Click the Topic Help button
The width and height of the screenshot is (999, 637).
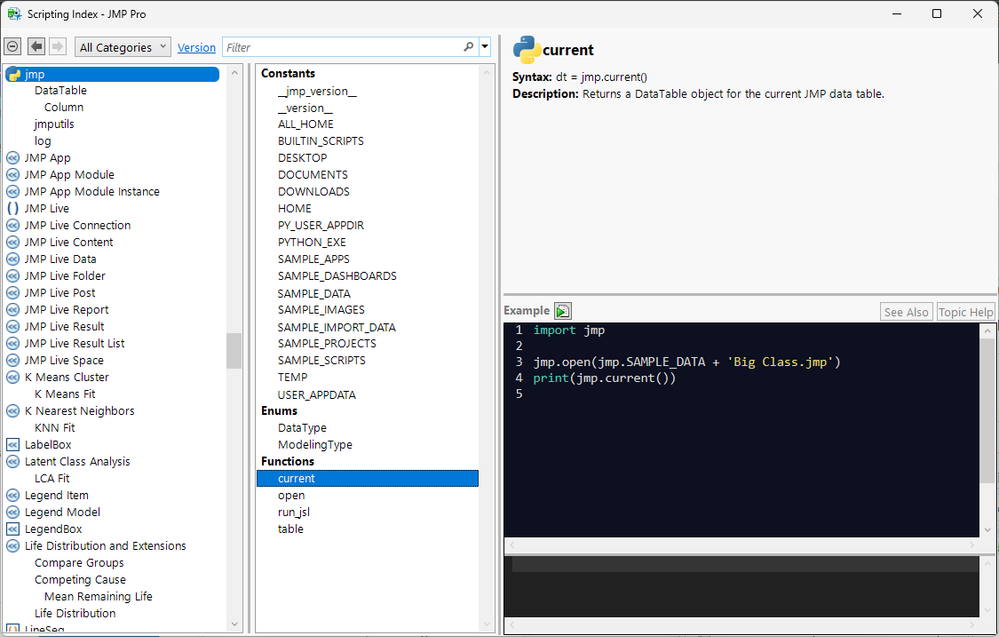click(x=965, y=312)
